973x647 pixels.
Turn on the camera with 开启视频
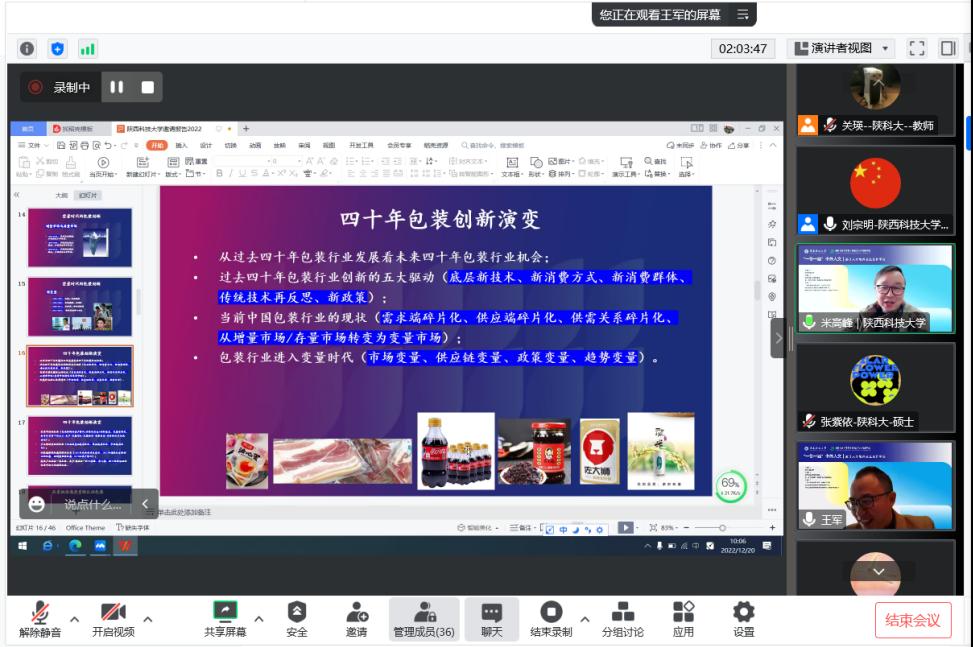coord(112,619)
